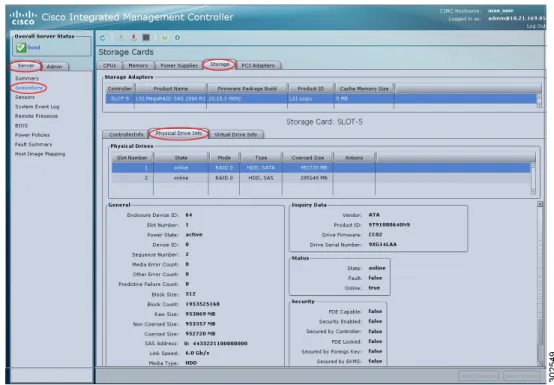Click the Physical Drives table scroll-up arrow
Screen dimensions: 554x385
point(533,165)
